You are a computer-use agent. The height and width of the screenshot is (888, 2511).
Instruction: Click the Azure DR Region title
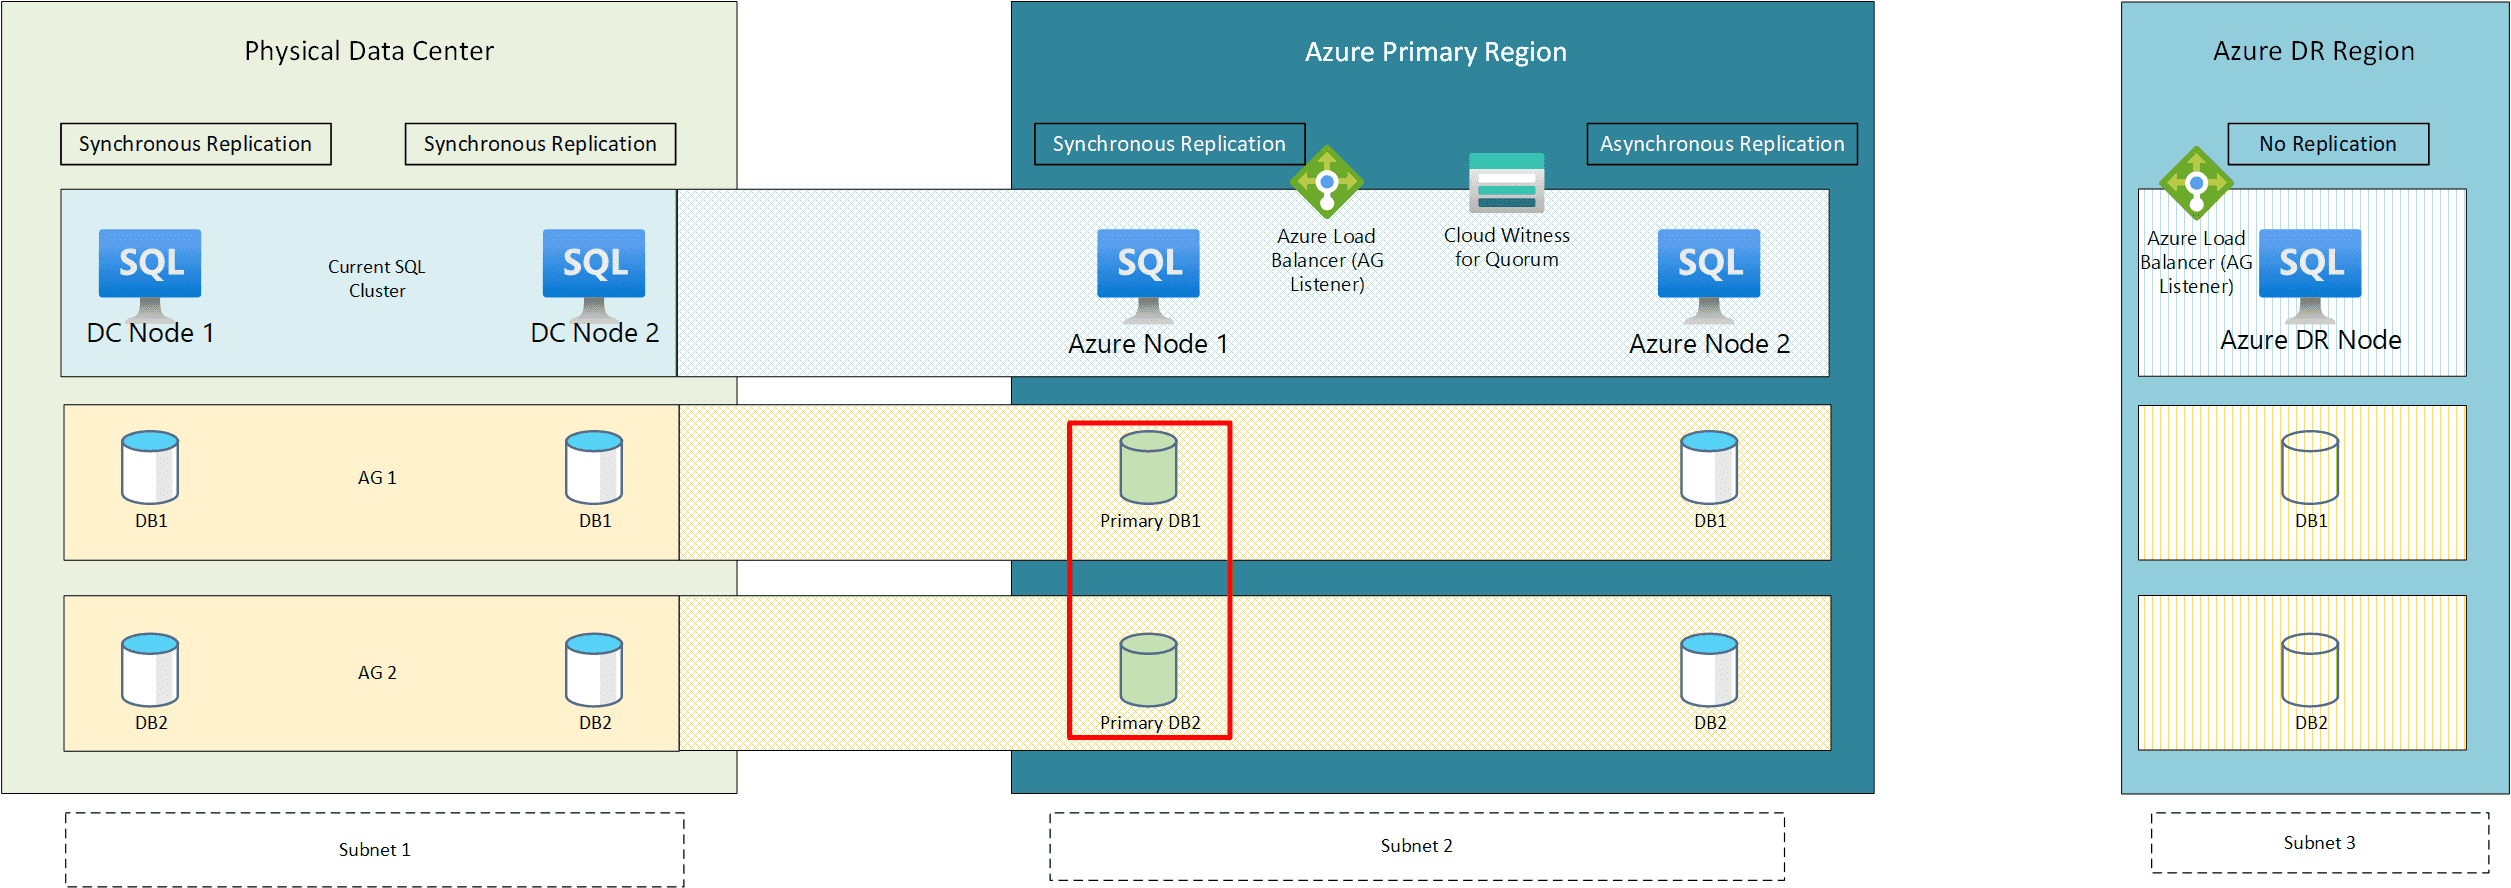2313,51
